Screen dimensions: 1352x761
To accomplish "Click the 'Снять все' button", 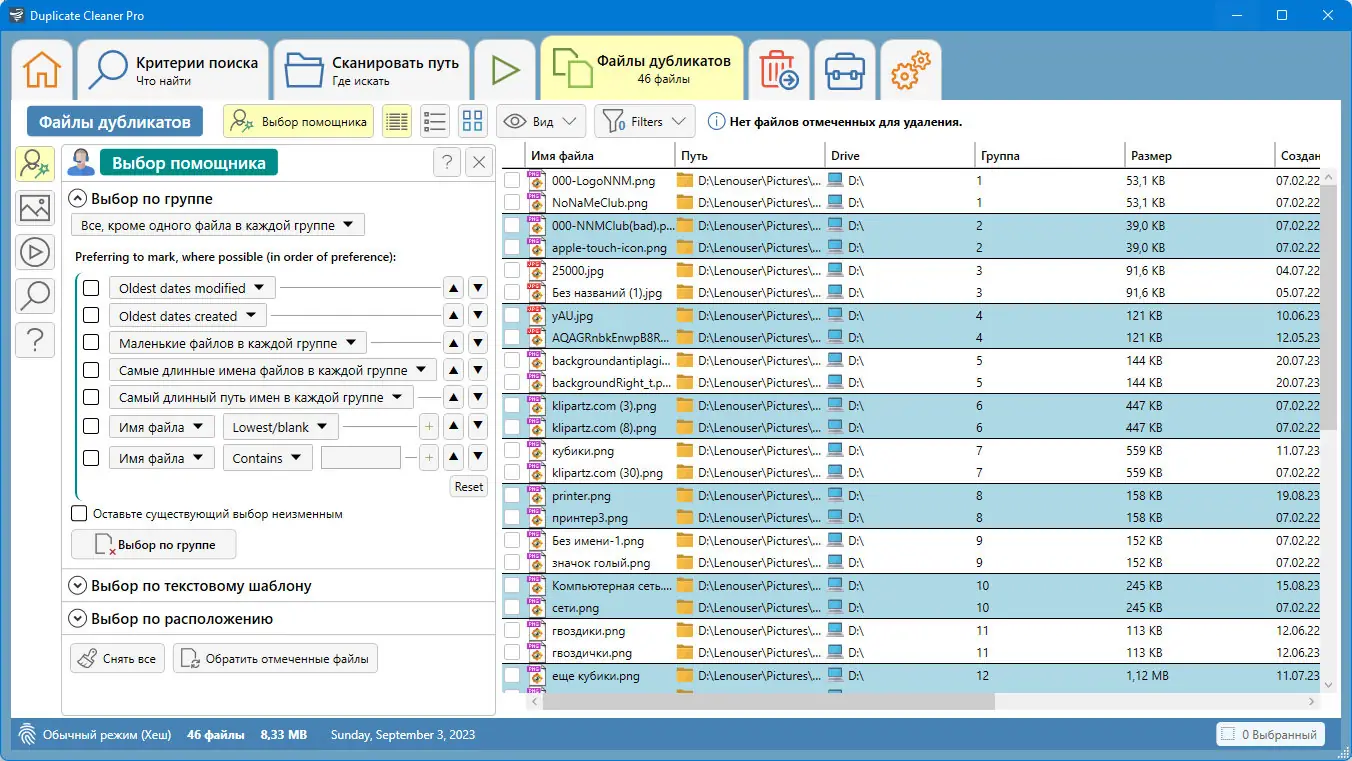I will [x=118, y=659].
